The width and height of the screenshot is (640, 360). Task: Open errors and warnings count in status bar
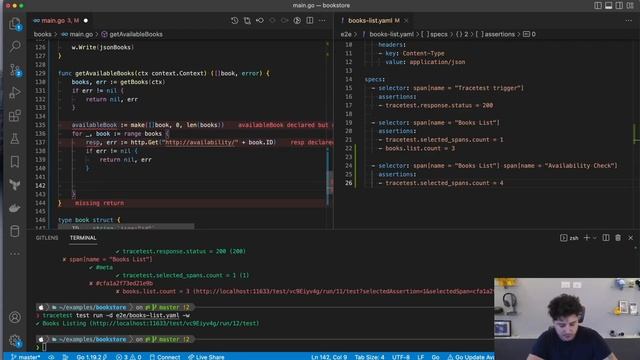[128, 357]
